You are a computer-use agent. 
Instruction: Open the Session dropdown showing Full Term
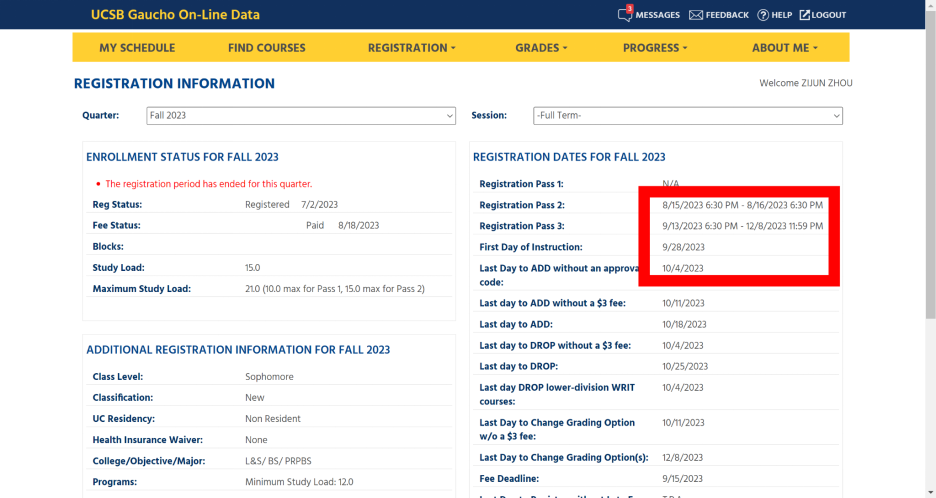688,115
